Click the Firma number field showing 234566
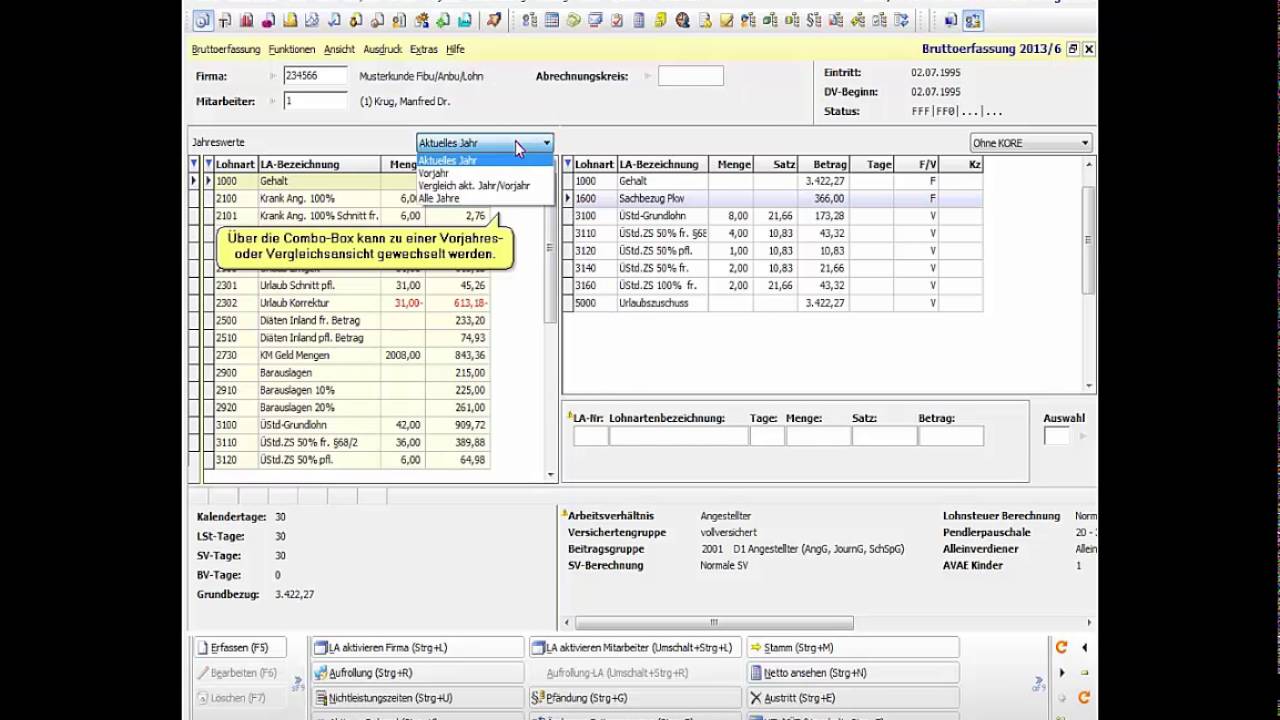This screenshot has height=720, width=1280. (x=315, y=76)
